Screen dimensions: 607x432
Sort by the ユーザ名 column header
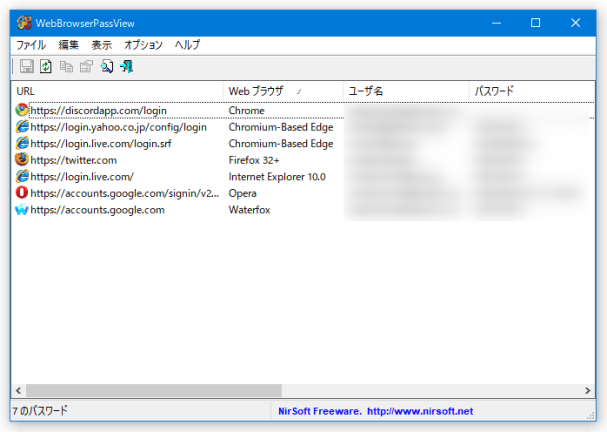[x=406, y=91]
